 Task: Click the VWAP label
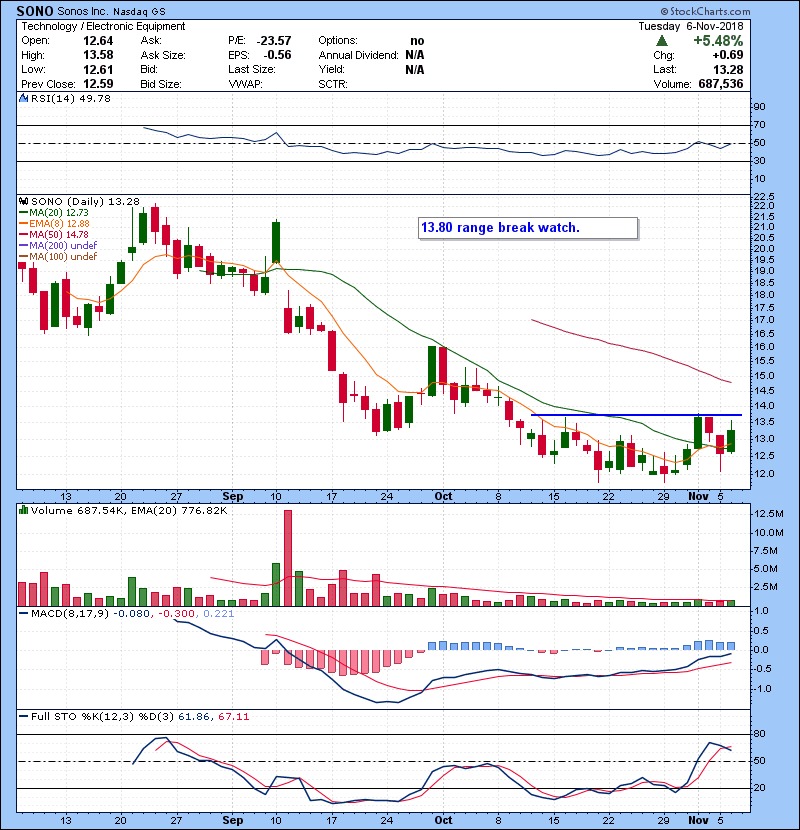246,84
